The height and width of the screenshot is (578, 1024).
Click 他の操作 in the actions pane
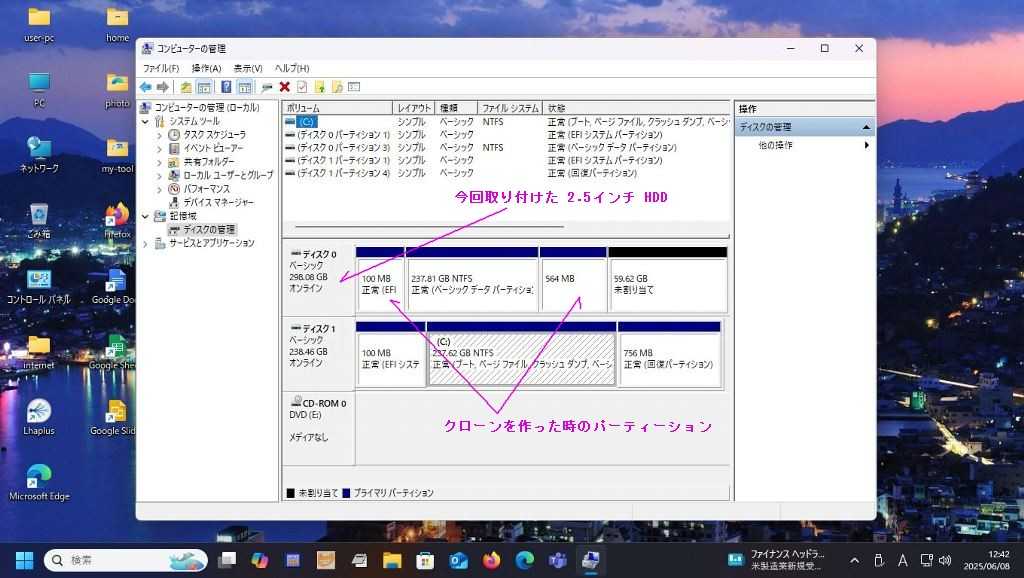point(776,145)
